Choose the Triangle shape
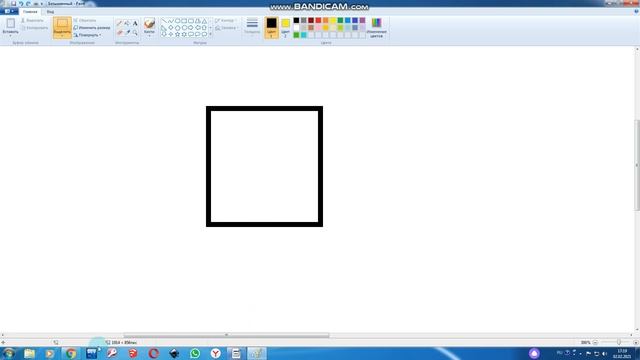This screenshot has width=640, height=360. point(204,21)
